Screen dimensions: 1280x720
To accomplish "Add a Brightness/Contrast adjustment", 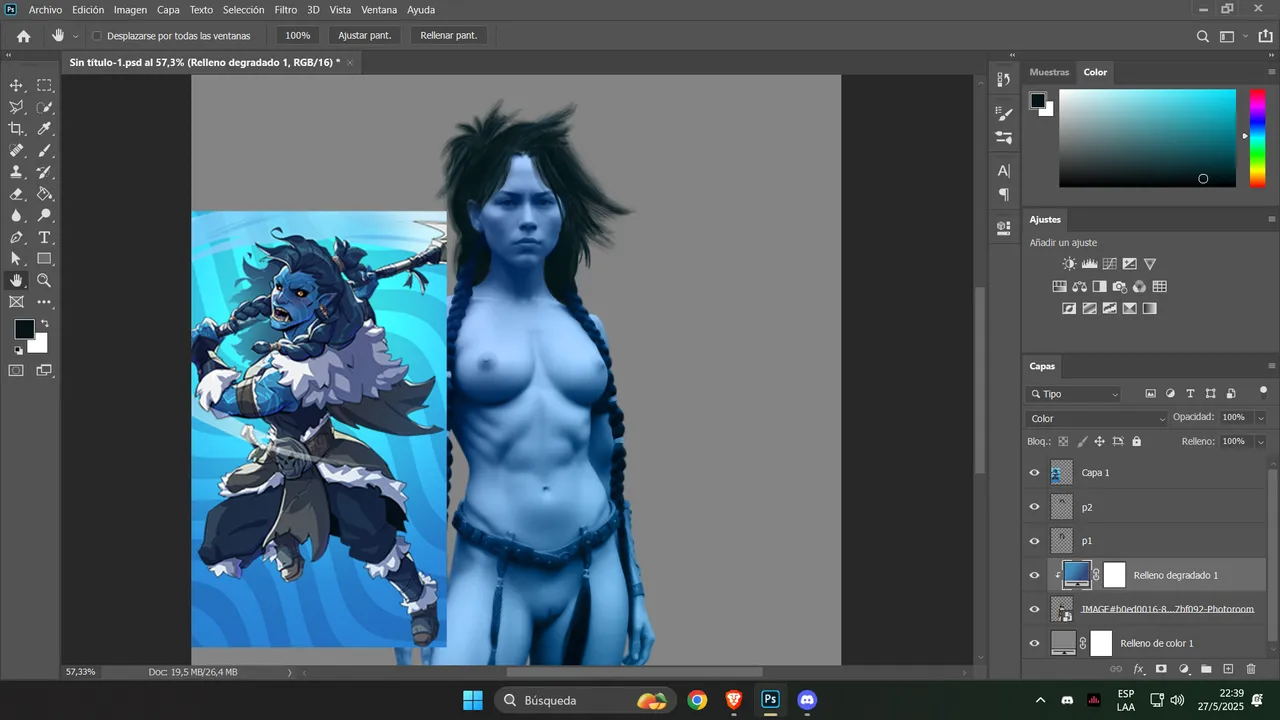I will tap(1069, 264).
